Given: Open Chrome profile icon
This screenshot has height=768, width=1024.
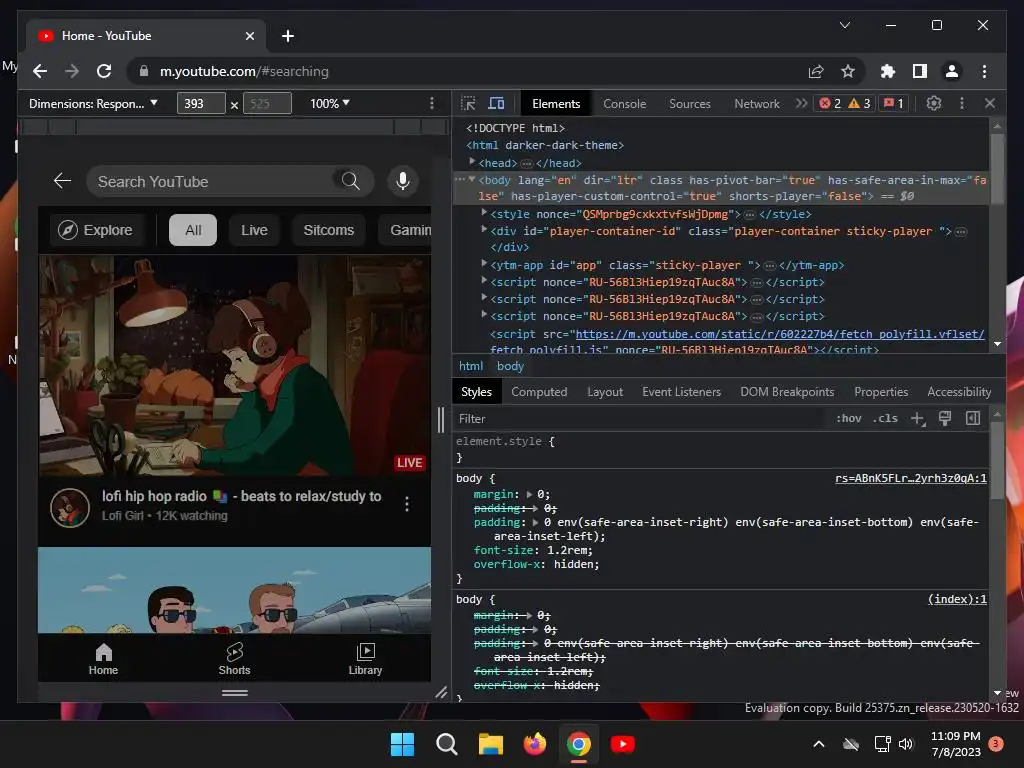Looking at the screenshot, I should [952, 71].
